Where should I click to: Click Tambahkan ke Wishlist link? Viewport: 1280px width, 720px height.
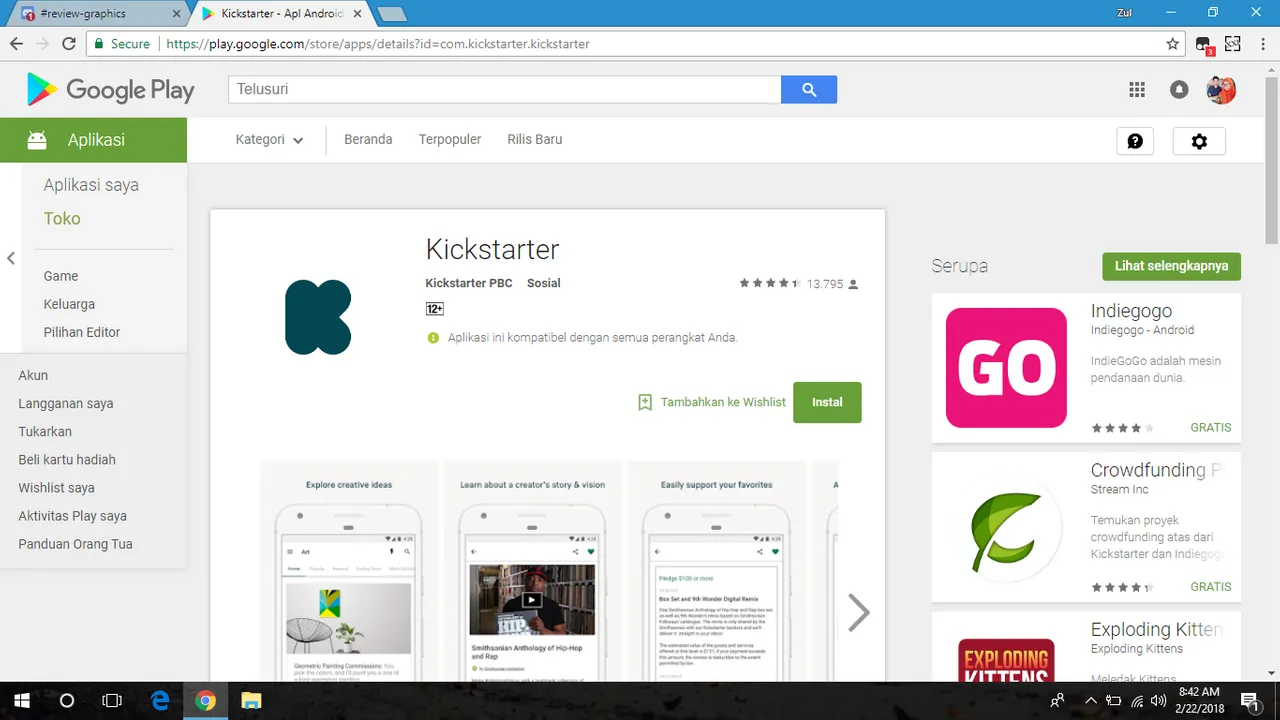coord(723,402)
